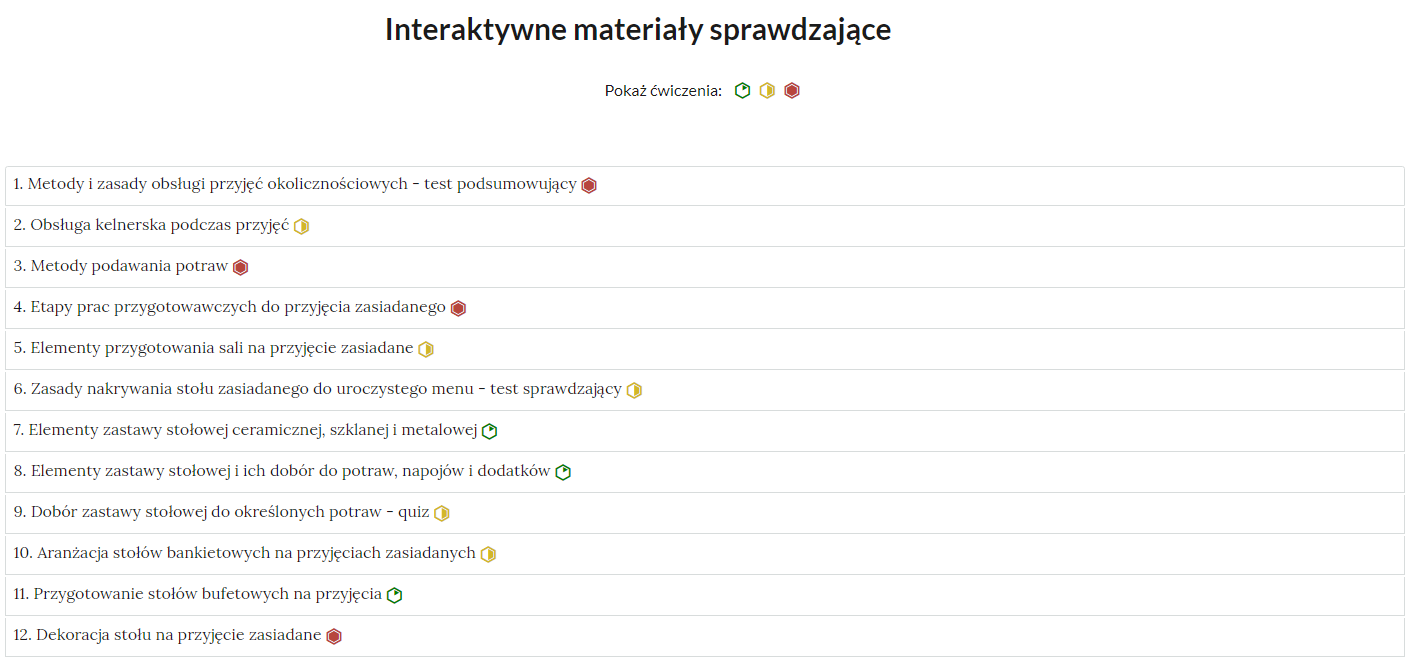Screen dimensions: 1412x659
Task: Click yellow icon beside "Elementy przygotowania sali"
Action: click(x=425, y=348)
